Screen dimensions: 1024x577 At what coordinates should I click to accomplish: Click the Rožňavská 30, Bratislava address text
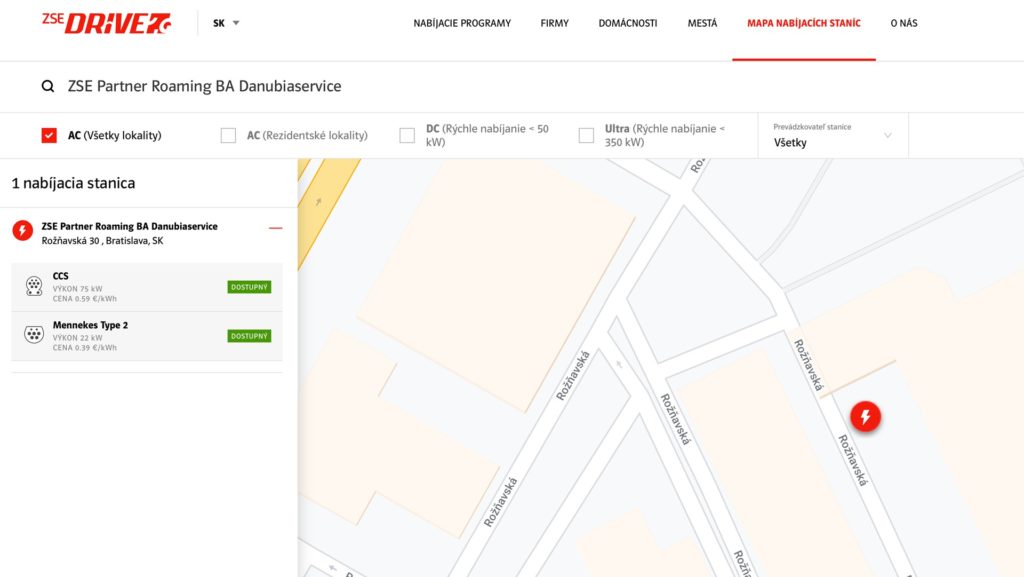(103, 241)
